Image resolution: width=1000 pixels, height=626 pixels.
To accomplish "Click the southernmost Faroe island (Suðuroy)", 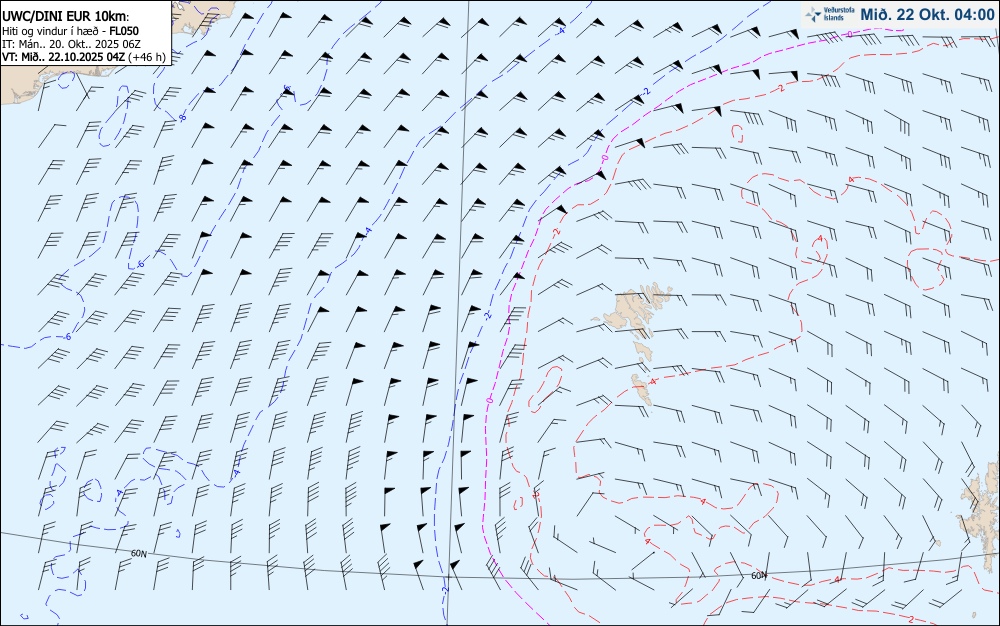I will pos(643,389).
